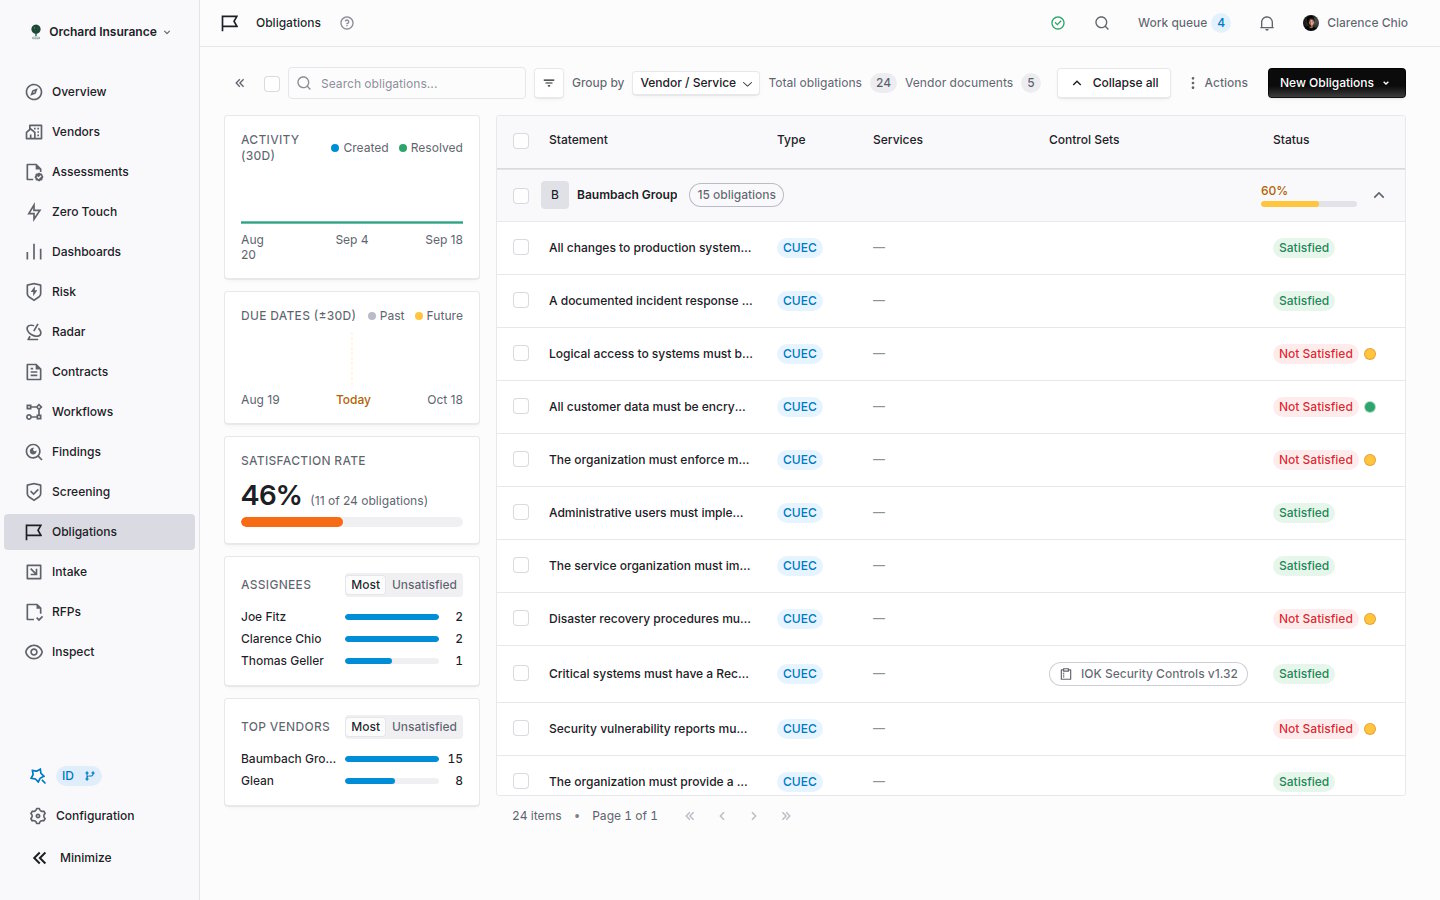Check the 'A documented incident response' row

(x=521, y=301)
